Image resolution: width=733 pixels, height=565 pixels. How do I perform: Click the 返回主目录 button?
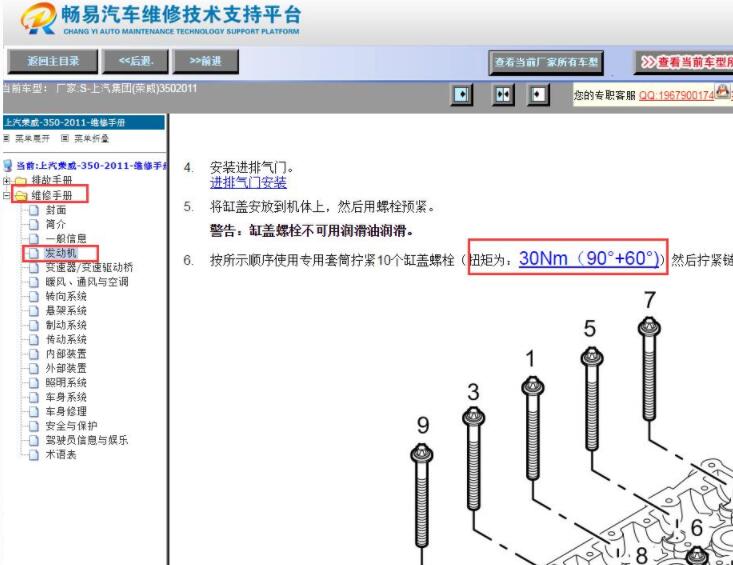53,61
